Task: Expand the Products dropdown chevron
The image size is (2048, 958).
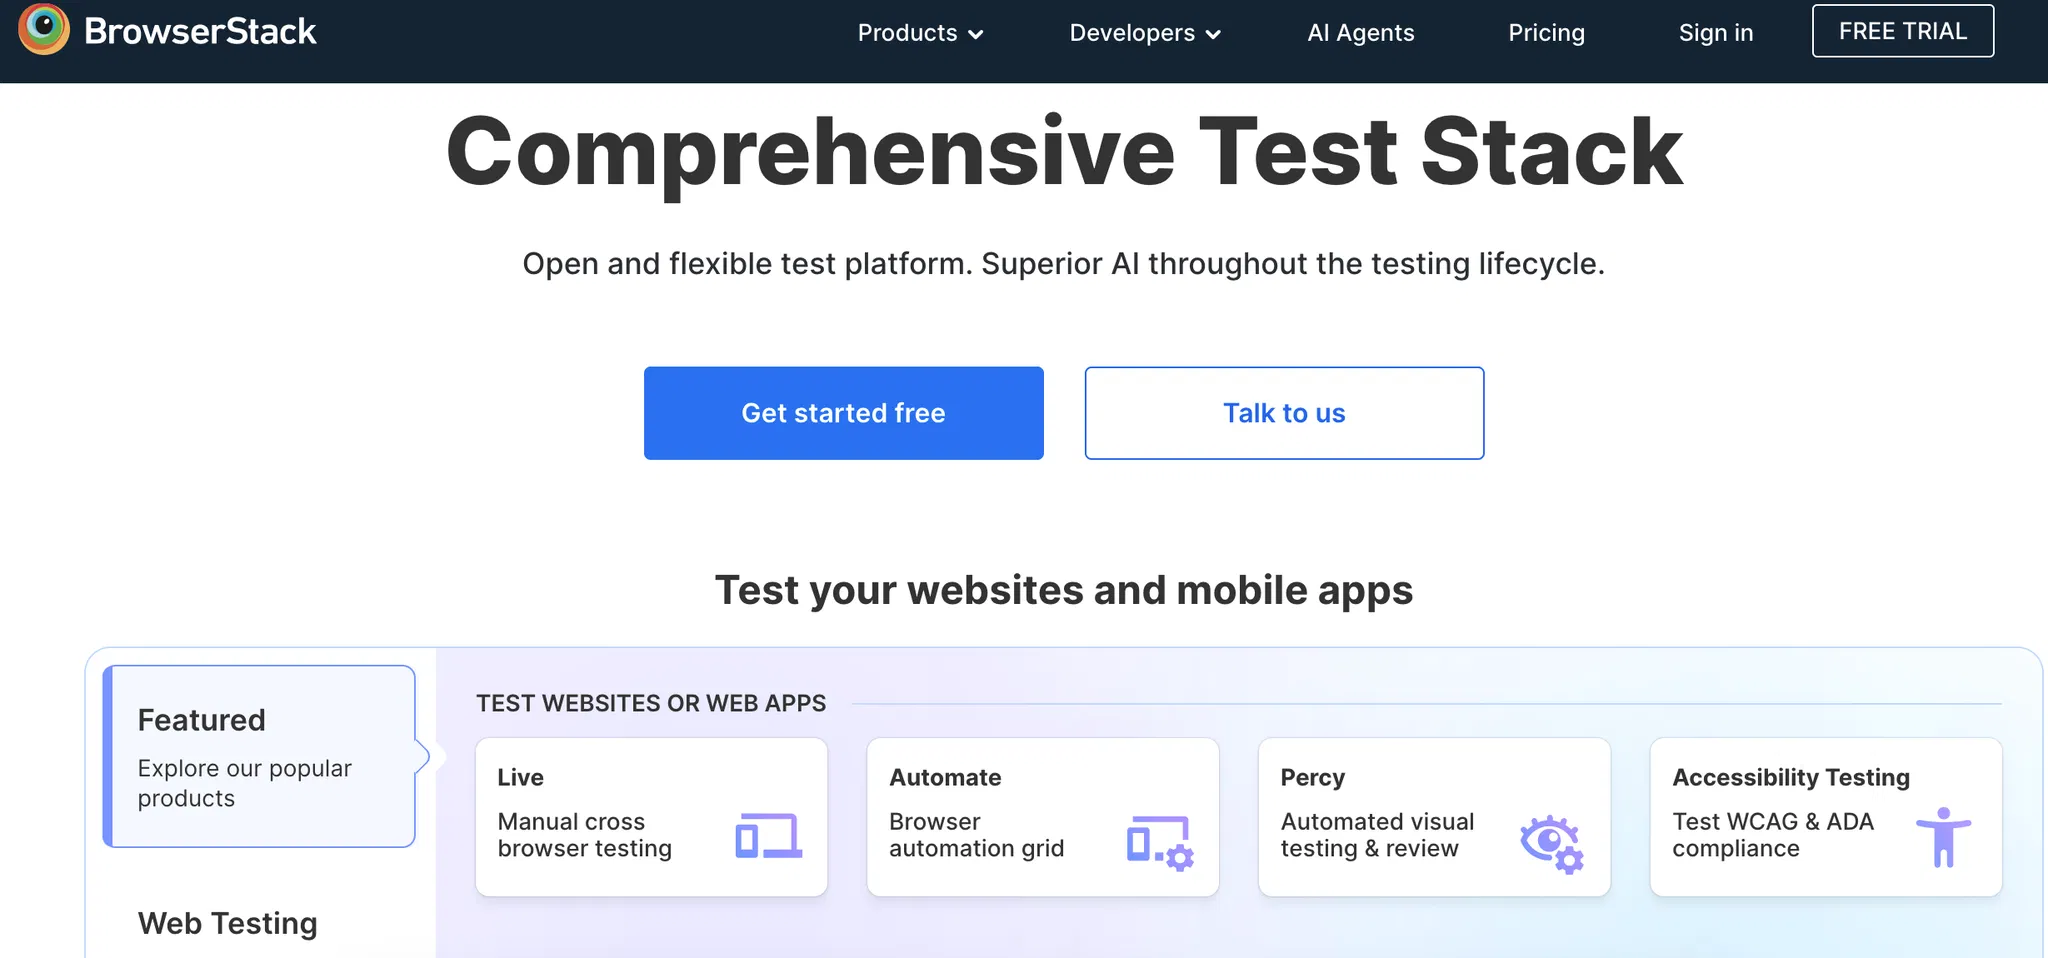Action: coord(976,34)
